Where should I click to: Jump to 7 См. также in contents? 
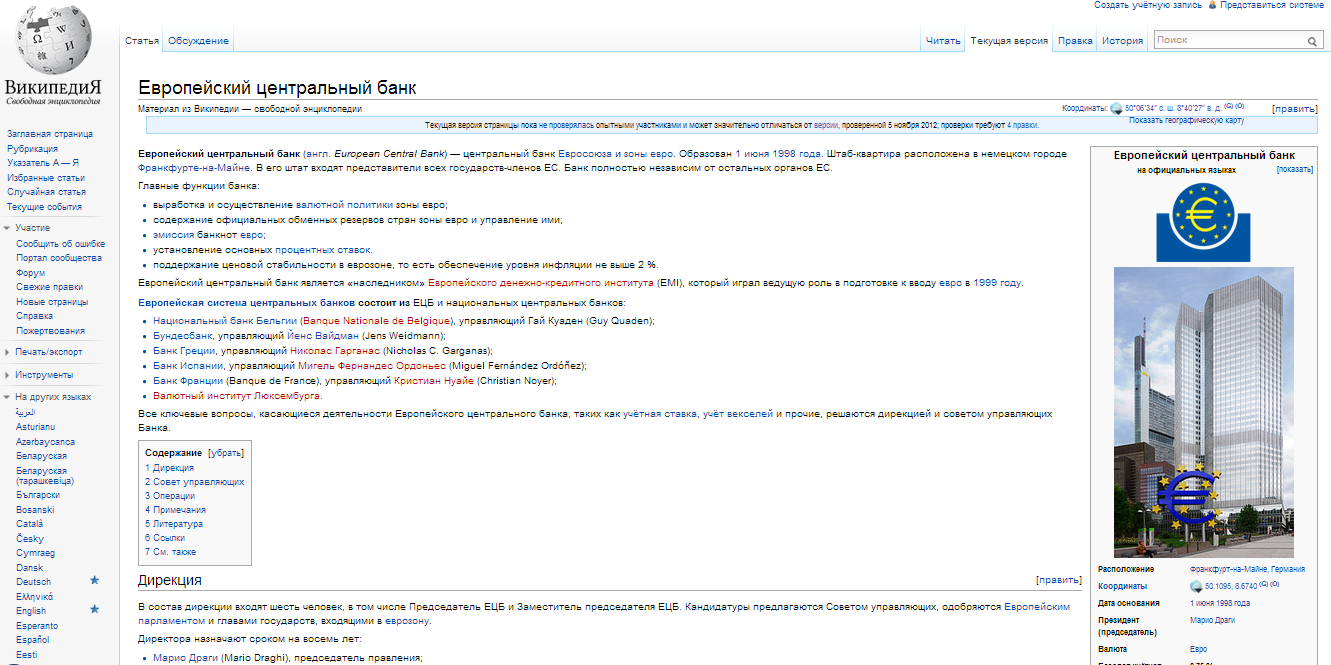(171, 552)
